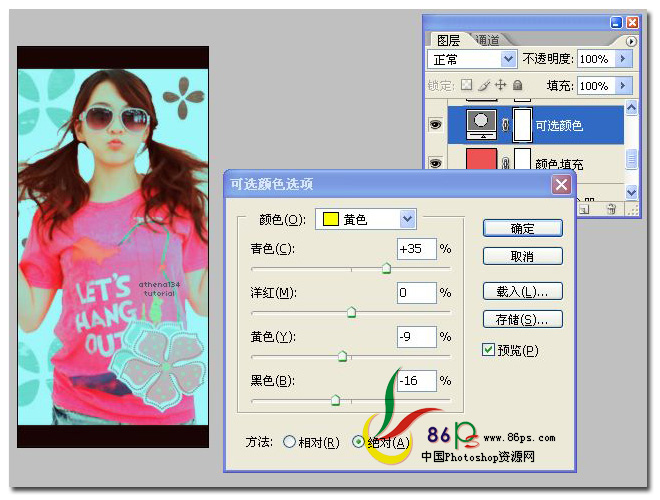660x500 pixels.
Task: Open the blend mode dropdown showing 正常
Action: 472,59
